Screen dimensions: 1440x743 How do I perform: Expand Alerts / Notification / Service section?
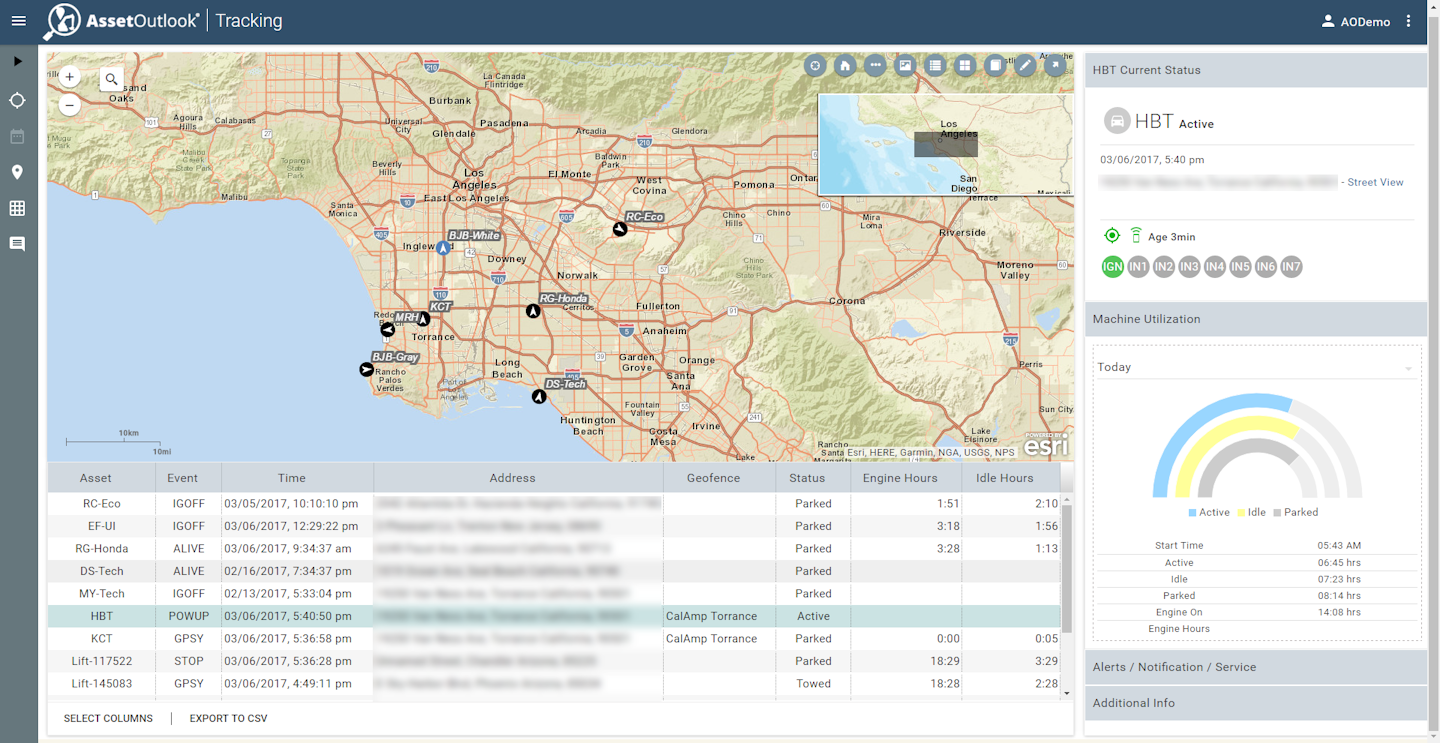[x=1255, y=667]
